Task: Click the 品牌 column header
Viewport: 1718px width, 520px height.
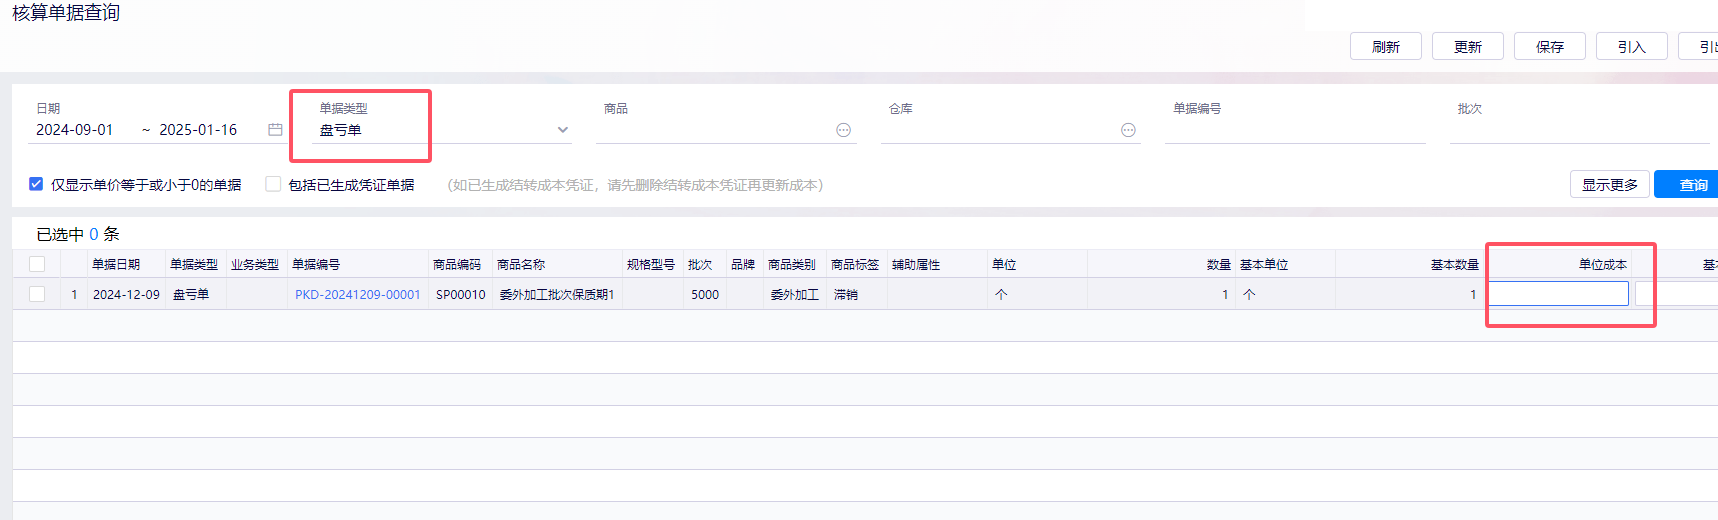Action: [x=743, y=265]
